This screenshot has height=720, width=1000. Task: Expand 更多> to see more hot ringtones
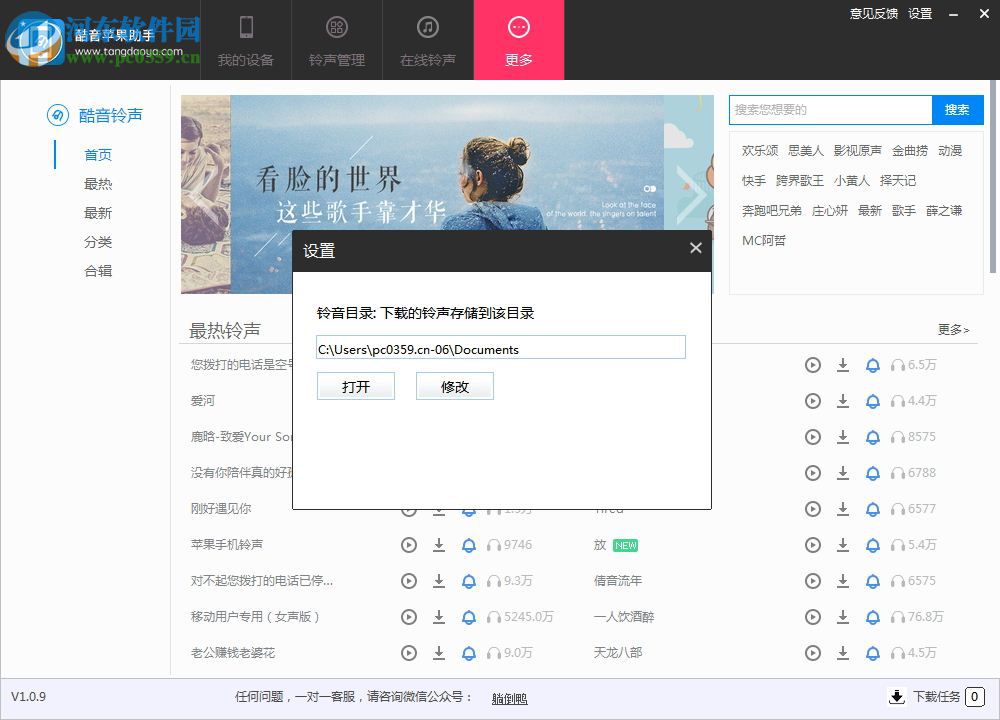pos(951,329)
